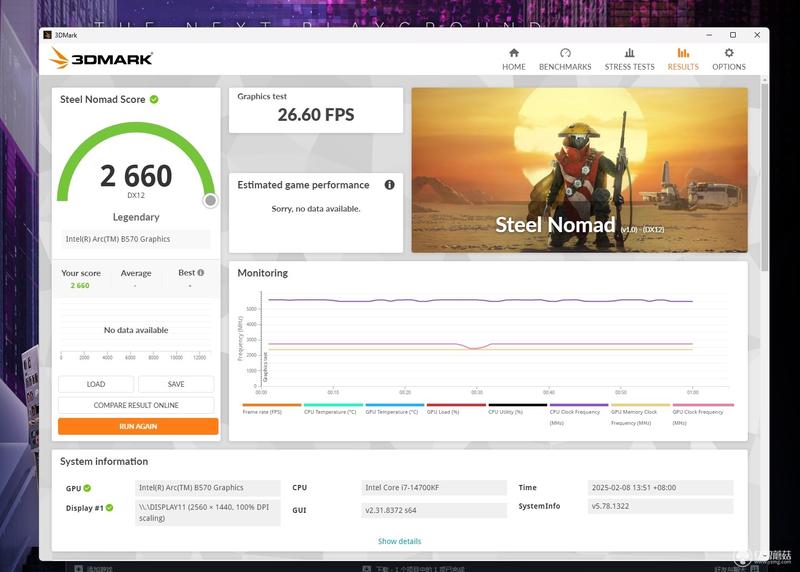Click the CPU value Intel Core i7-14700KF
Screen dimensions: 800x572
(434, 488)
